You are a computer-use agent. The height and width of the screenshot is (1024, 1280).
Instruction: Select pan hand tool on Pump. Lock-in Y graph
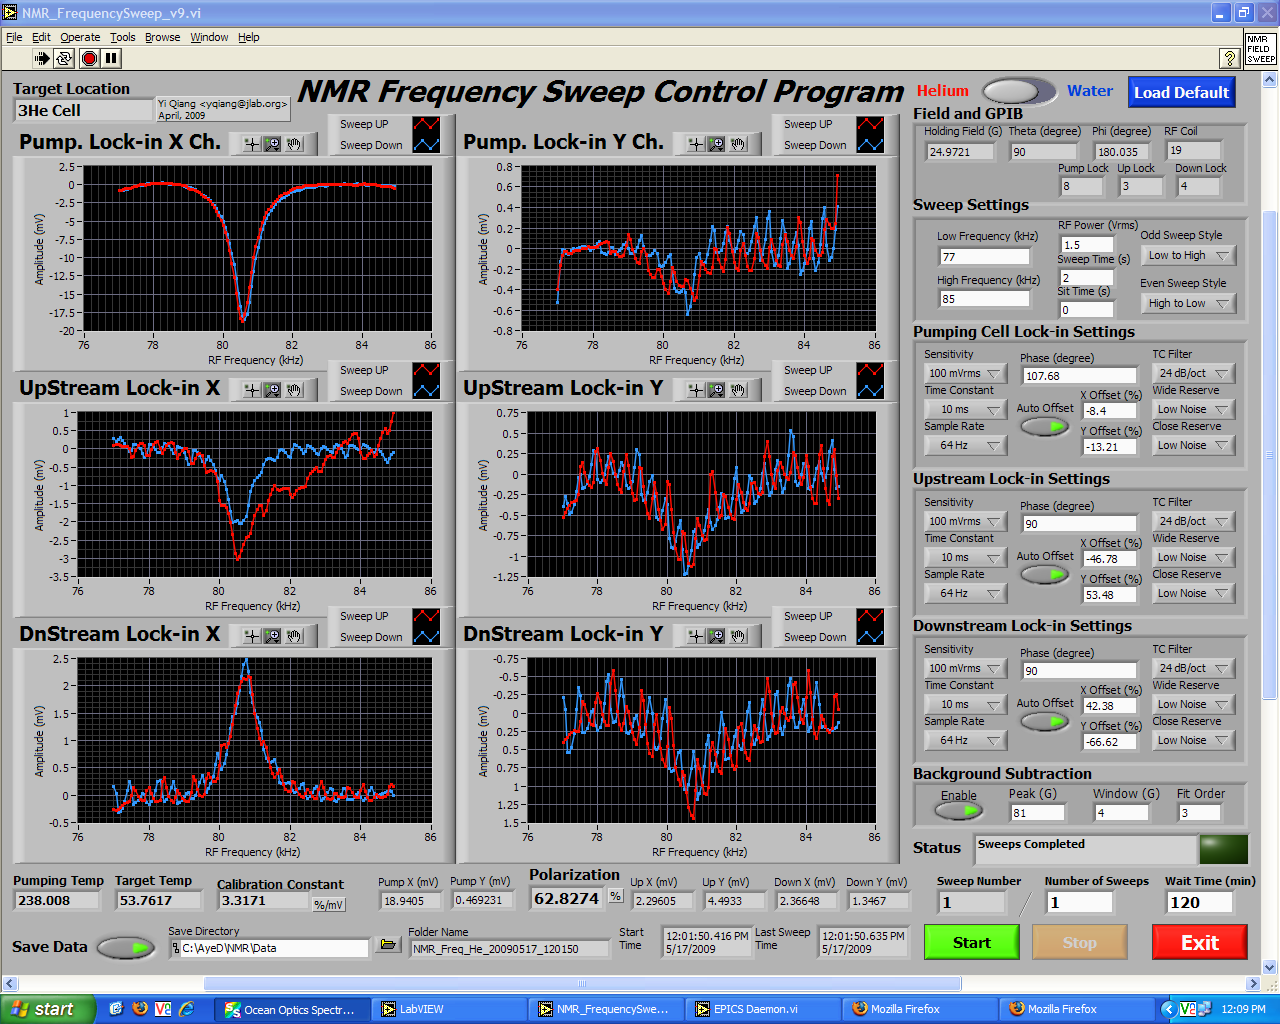[x=738, y=144]
